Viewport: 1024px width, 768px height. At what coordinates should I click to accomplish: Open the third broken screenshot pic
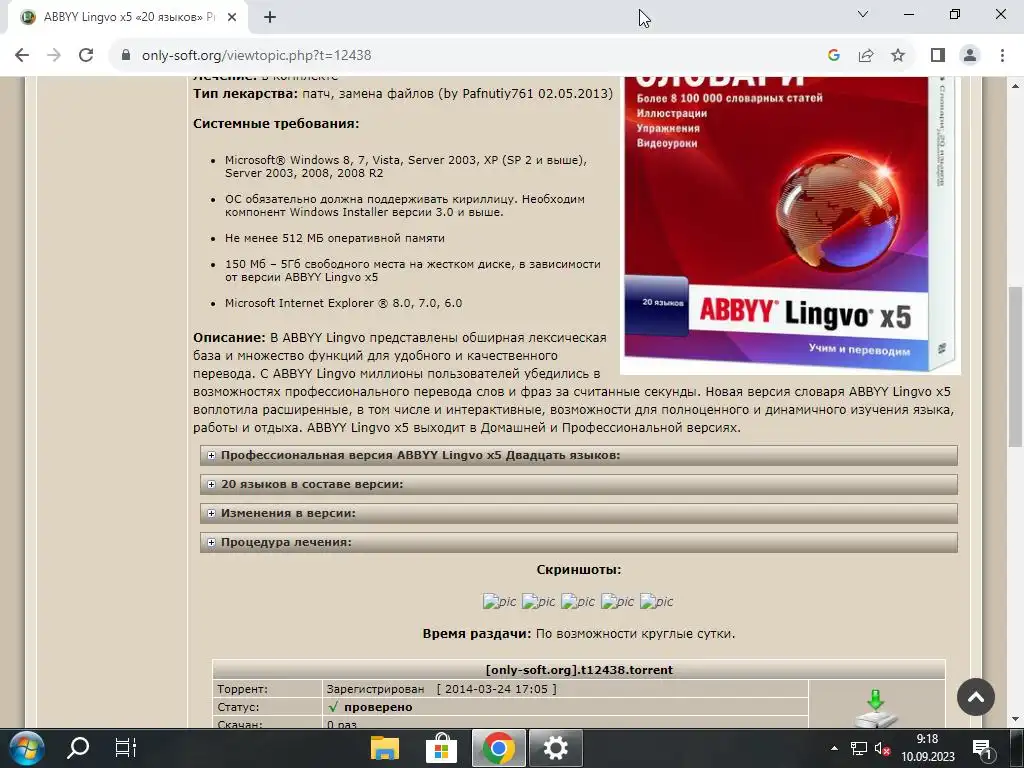(x=578, y=601)
